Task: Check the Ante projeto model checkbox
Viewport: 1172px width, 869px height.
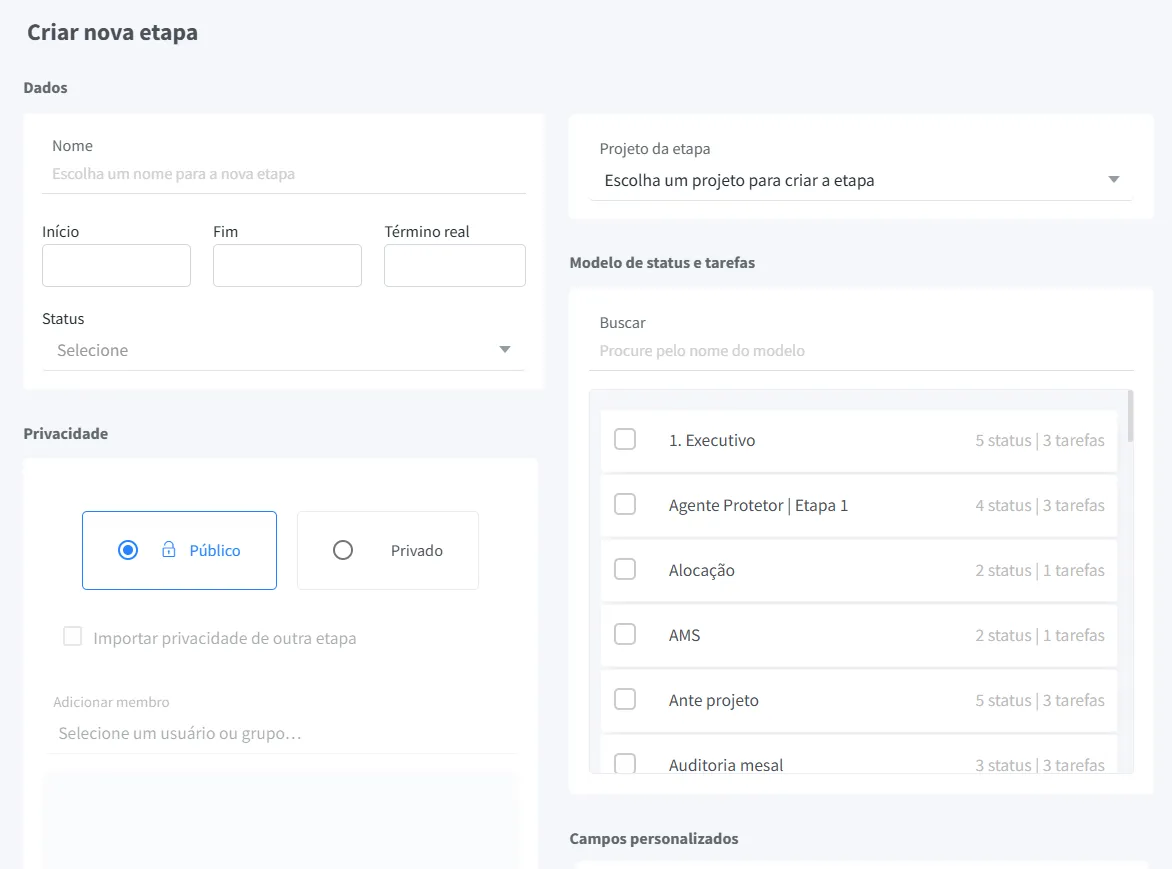Action: [625, 699]
